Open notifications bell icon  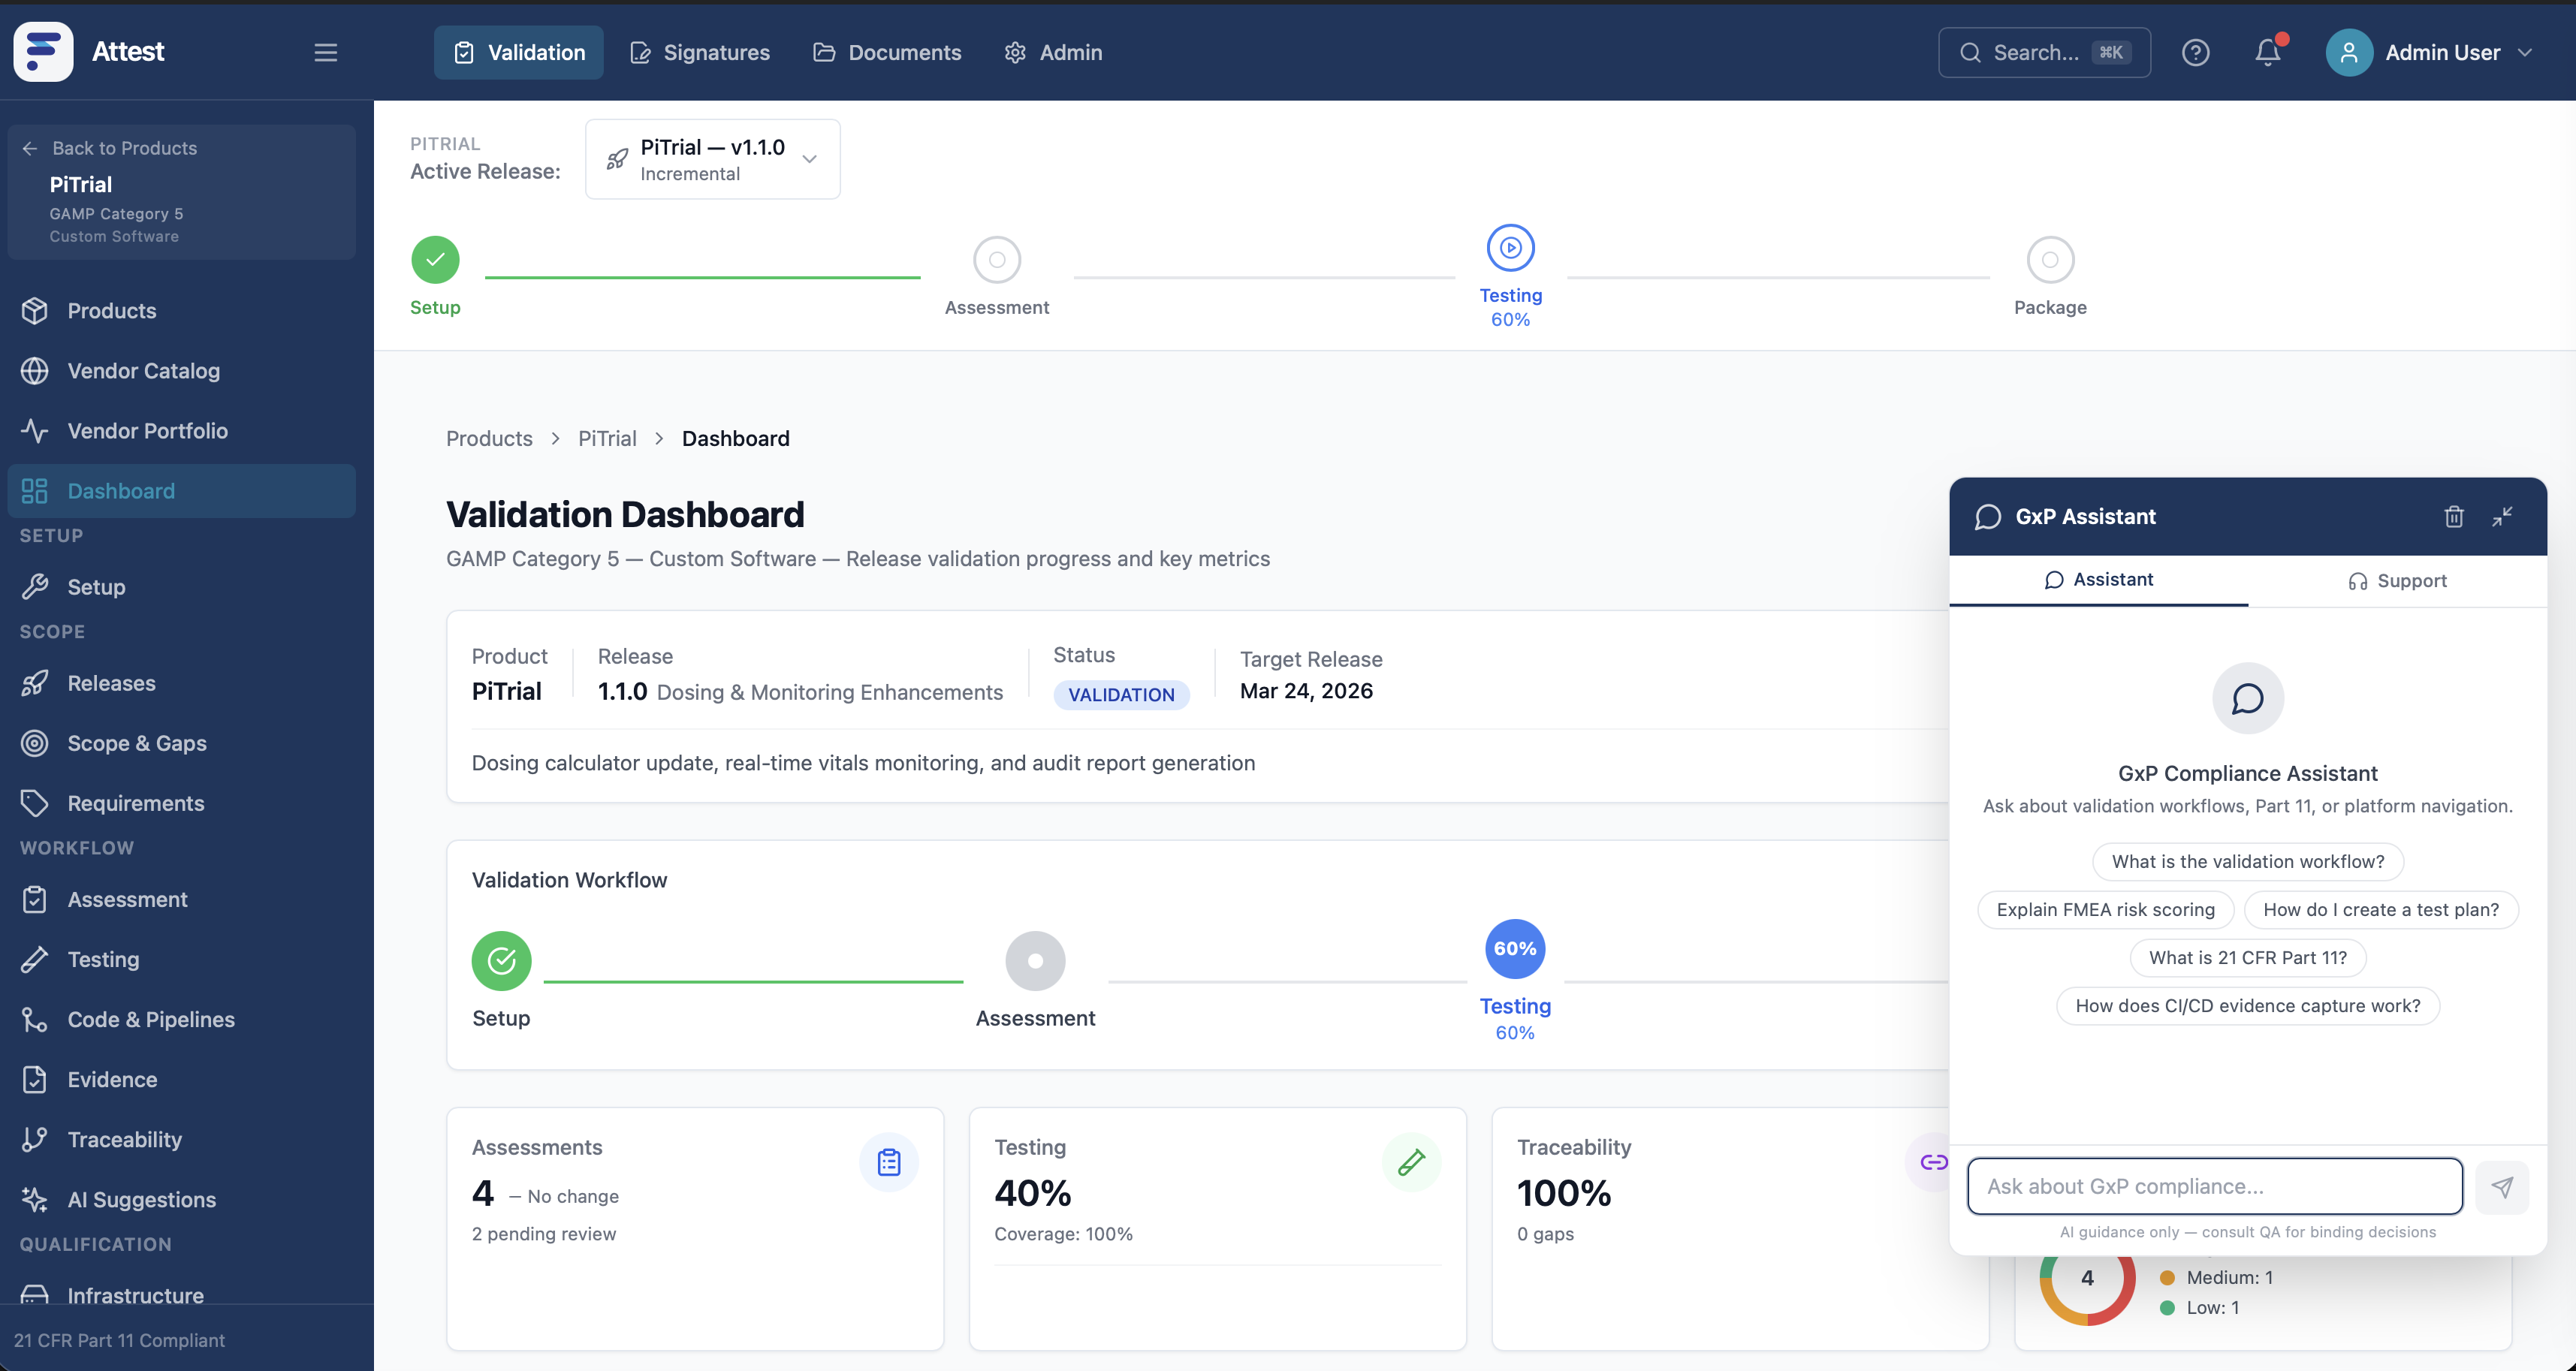pos(2266,52)
